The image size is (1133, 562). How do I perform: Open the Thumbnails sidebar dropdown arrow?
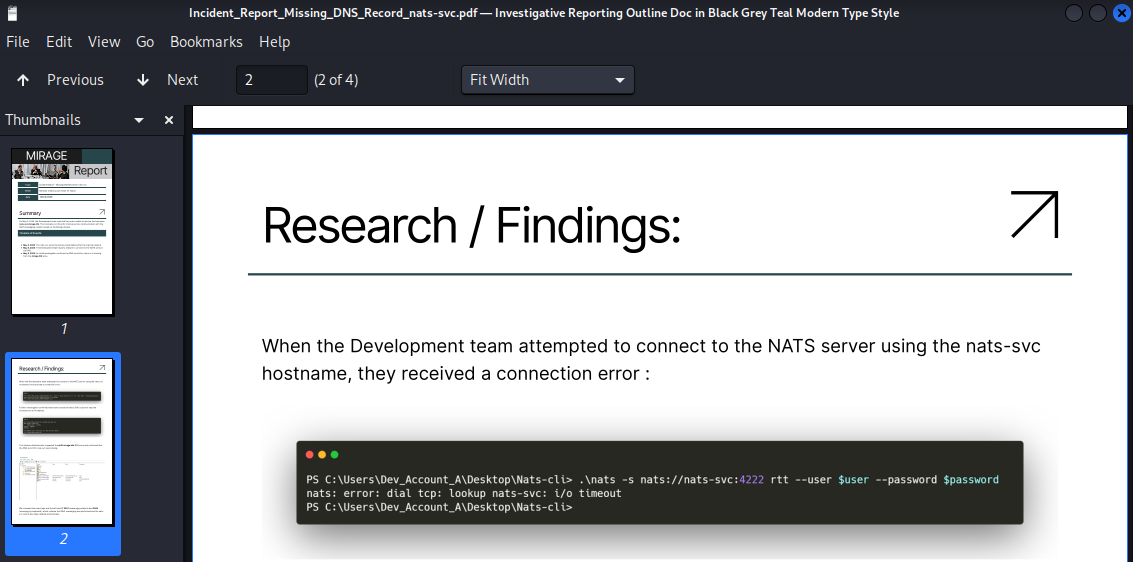pos(140,120)
